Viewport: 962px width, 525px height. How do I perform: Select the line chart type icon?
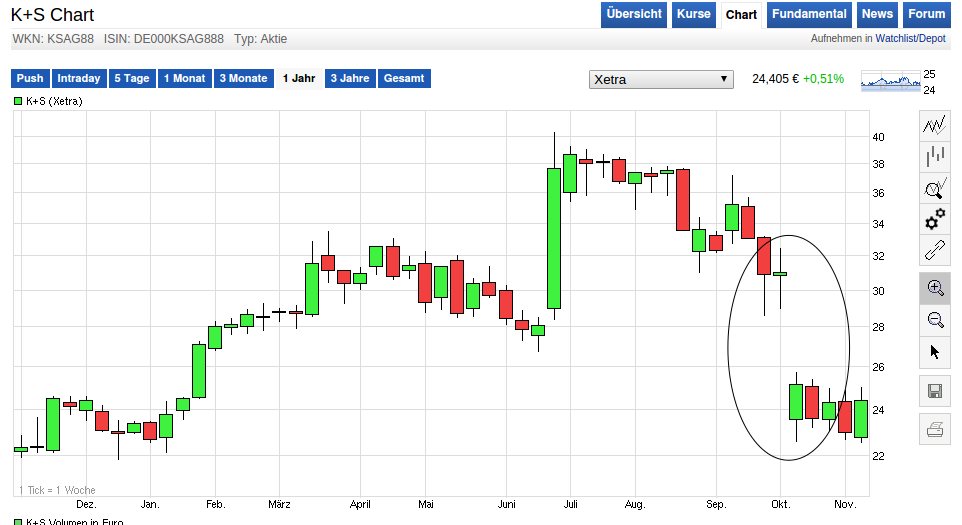pyautogui.click(x=934, y=126)
